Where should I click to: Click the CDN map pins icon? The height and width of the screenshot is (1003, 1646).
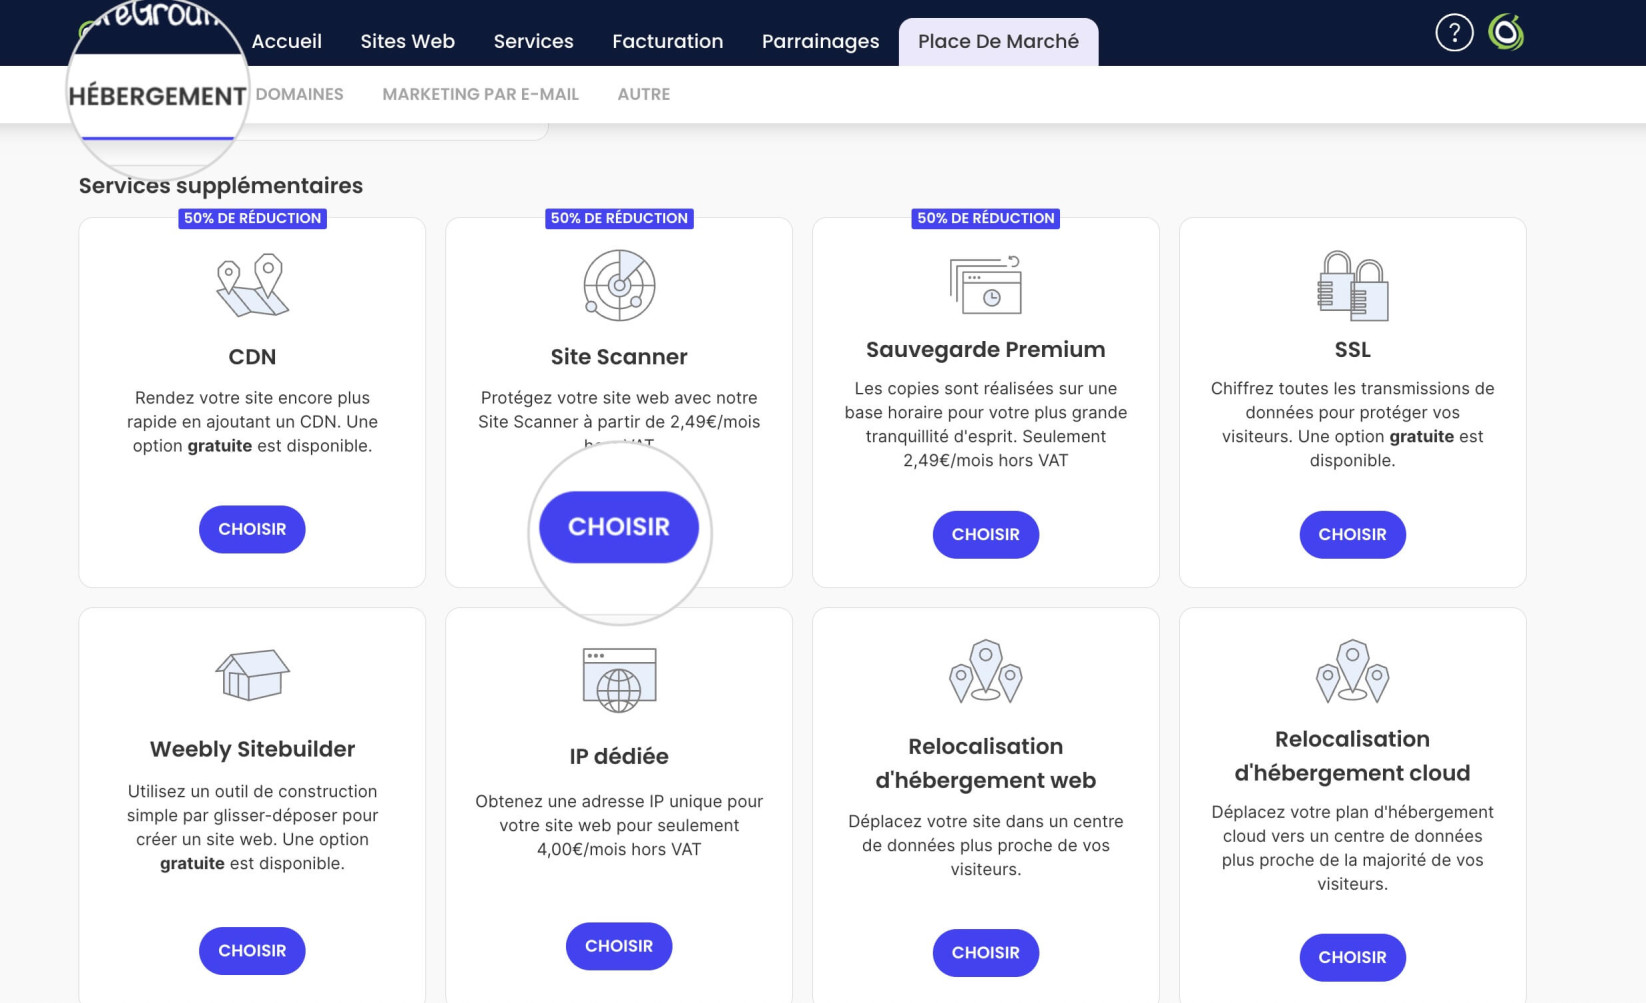pos(252,285)
